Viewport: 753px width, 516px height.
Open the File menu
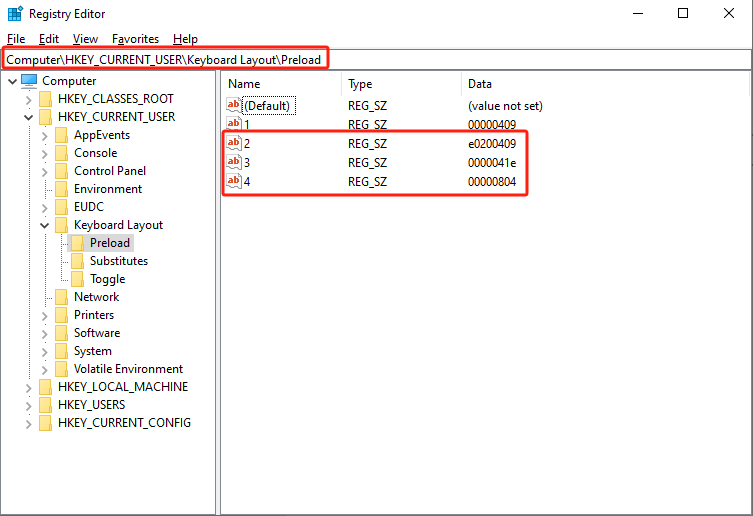click(17, 39)
